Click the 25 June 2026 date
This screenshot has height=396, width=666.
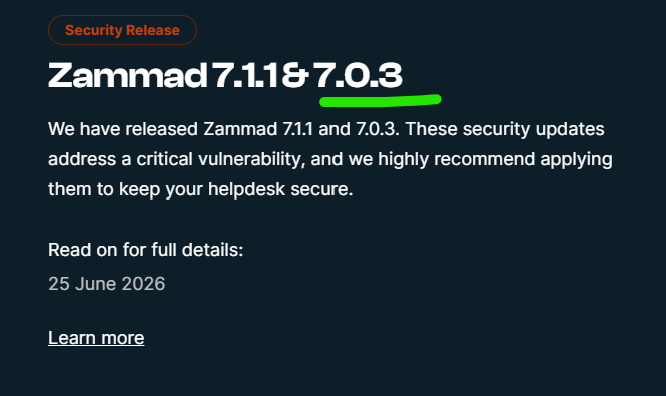(x=107, y=284)
